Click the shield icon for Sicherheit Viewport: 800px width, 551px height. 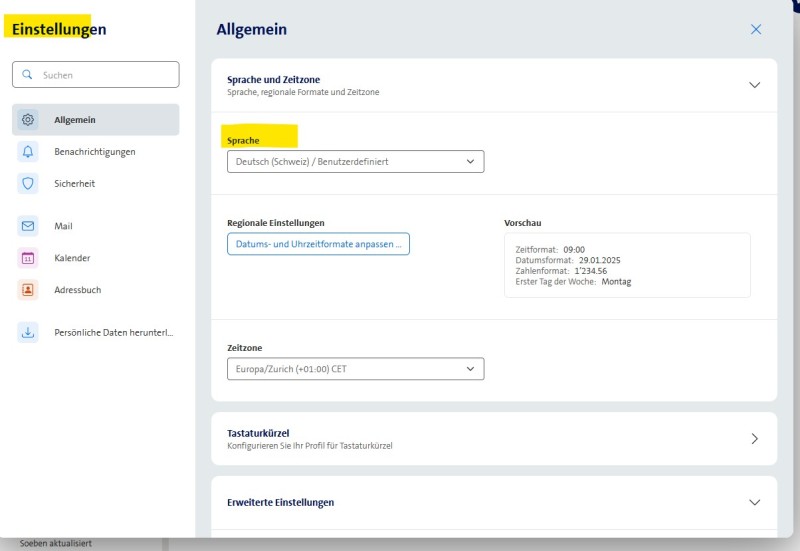pyautogui.click(x=28, y=184)
